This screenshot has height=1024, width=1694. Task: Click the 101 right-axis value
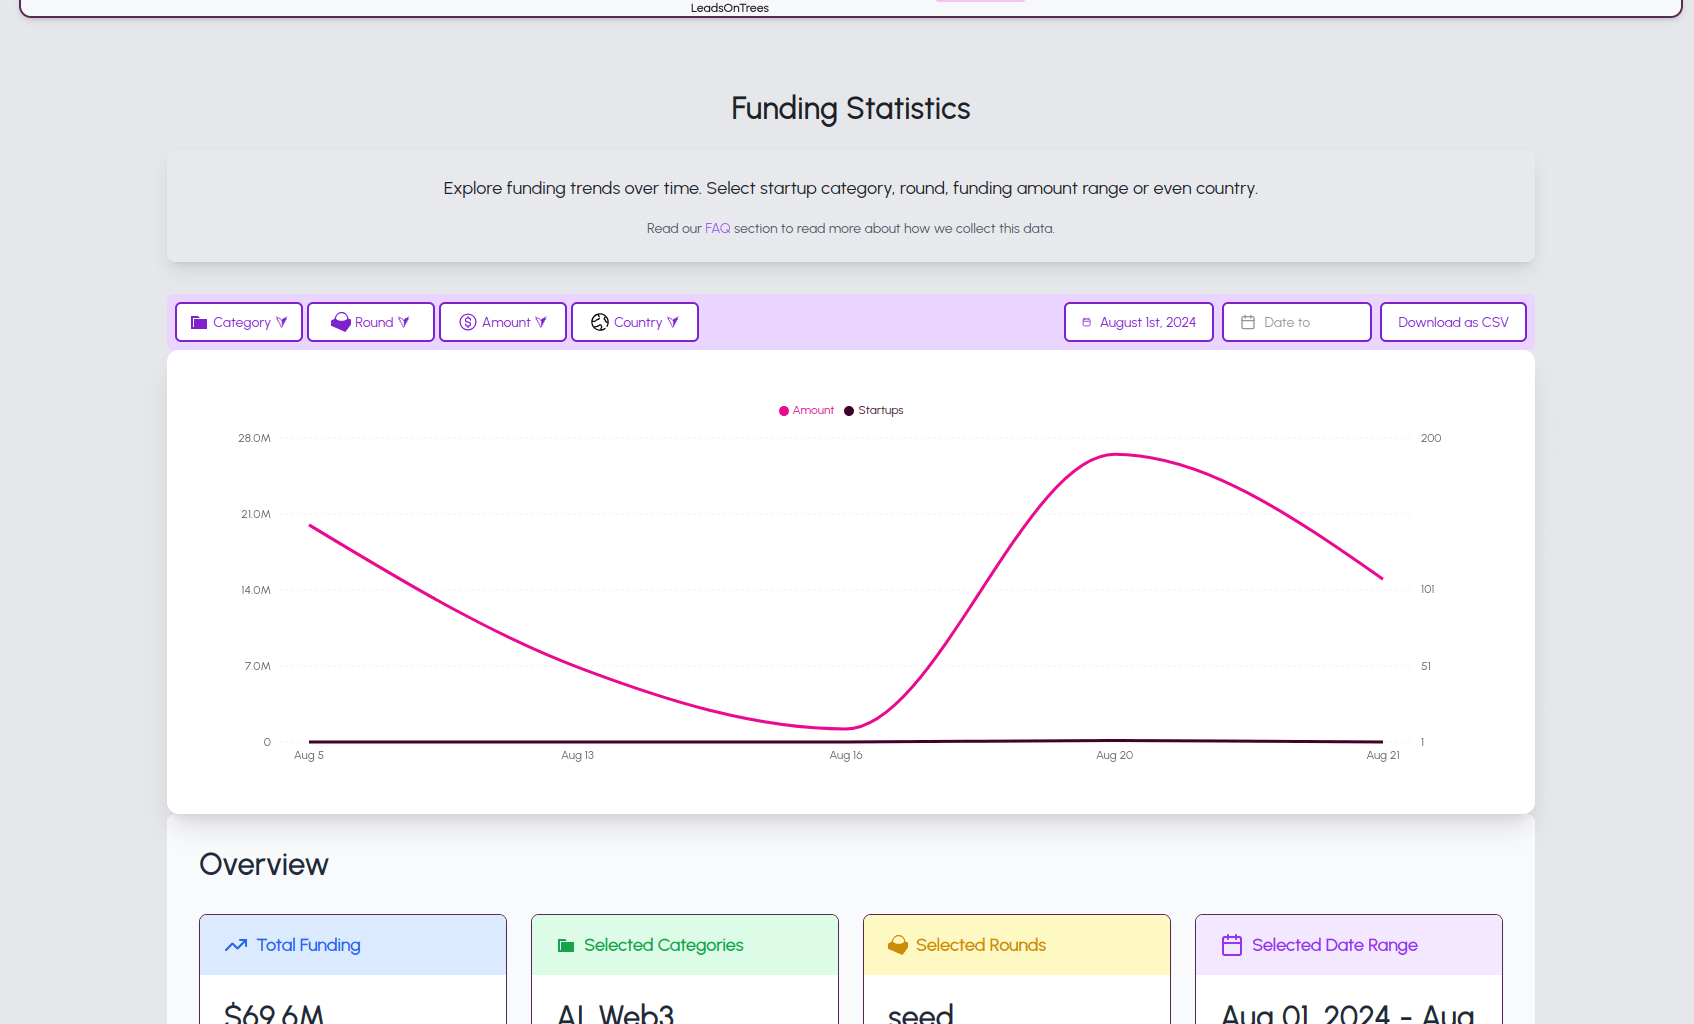coord(1427,589)
